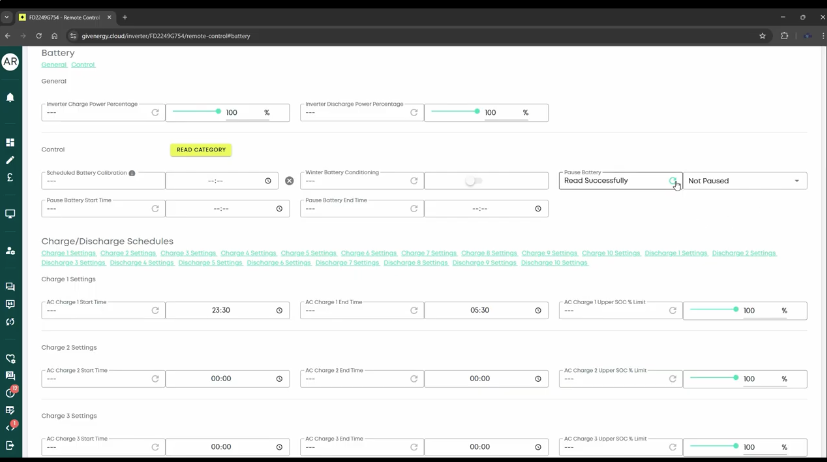This screenshot has width=827, height=462.
Task: Click the logout icon at sidebar bottom
Action: pyautogui.click(x=10, y=445)
